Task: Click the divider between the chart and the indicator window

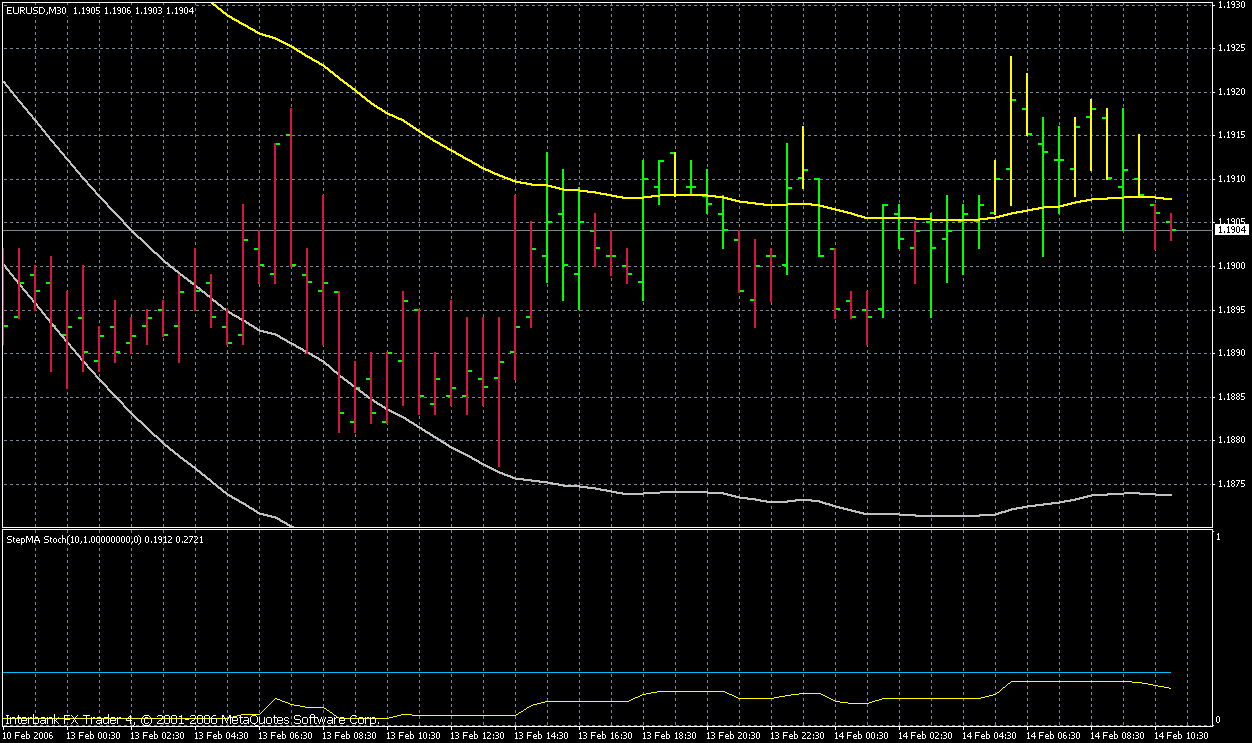Action: (606, 528)
